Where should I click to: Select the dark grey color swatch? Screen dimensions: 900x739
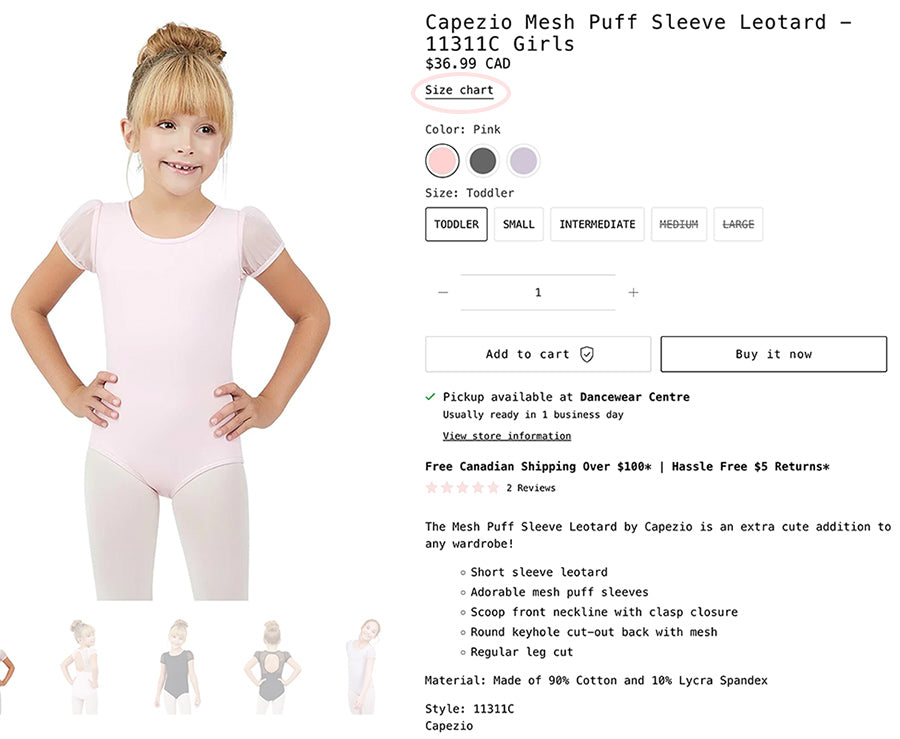pos(483,160)
